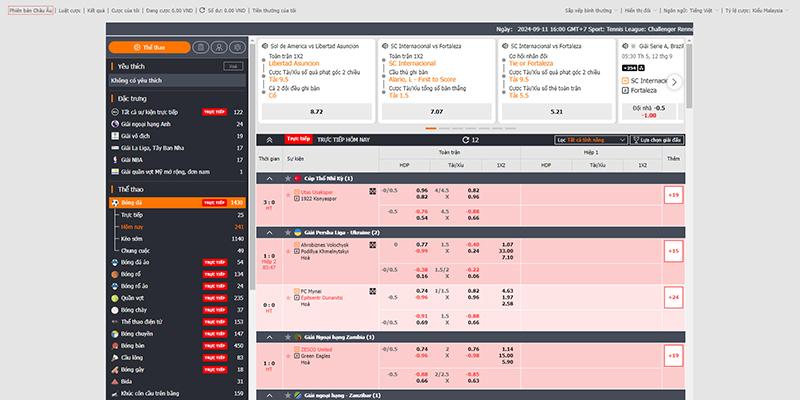Click the live match tracker icon for Ahrobiznes Volochysk
The height and width of the screenshot is (400, 800).
[x=372, y=245]
